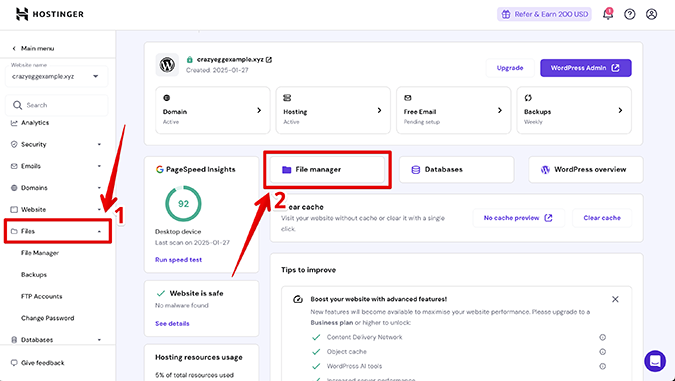The height and width of the screenshot is (381, 675).
Task: Click the Databases cylinder icon
Action: pyautogui.click(x=415, y=170)
